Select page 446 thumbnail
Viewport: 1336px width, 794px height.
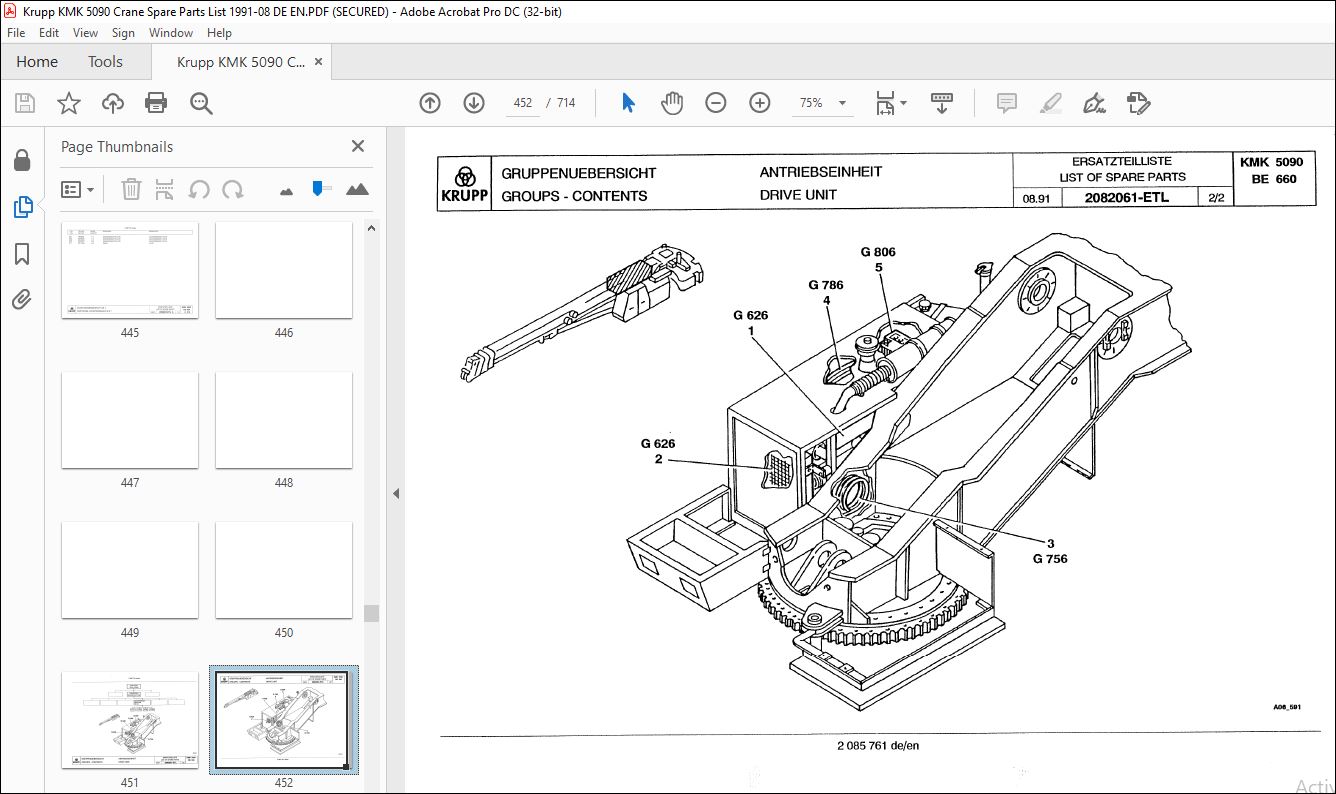(x=284, y=270)
